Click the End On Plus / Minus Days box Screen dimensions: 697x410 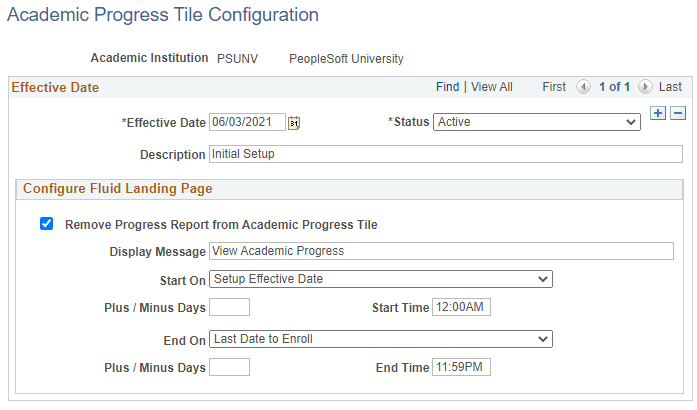pyautogui.click(x=229, y=367)
